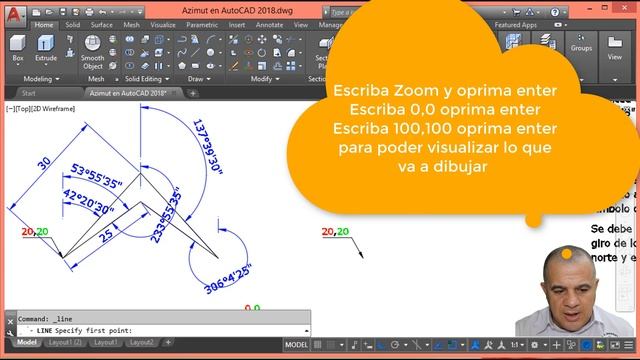This screenshot has width=640, height=360.
Task: Click the New drawing quick access icon
Action: tap(36, 12)
